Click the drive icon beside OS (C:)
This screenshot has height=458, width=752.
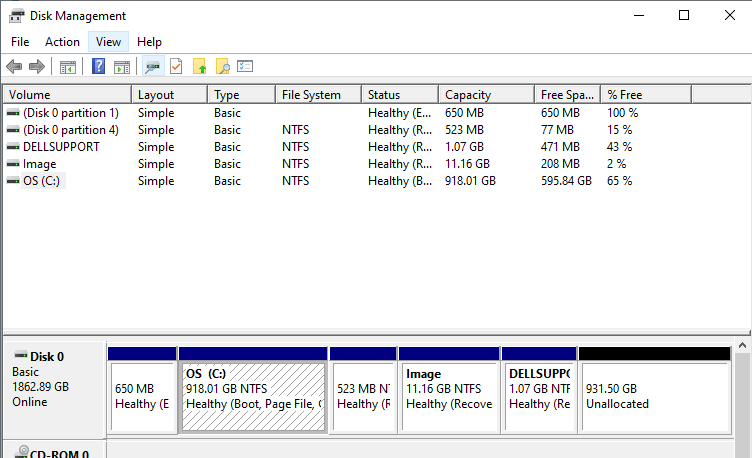13,181
